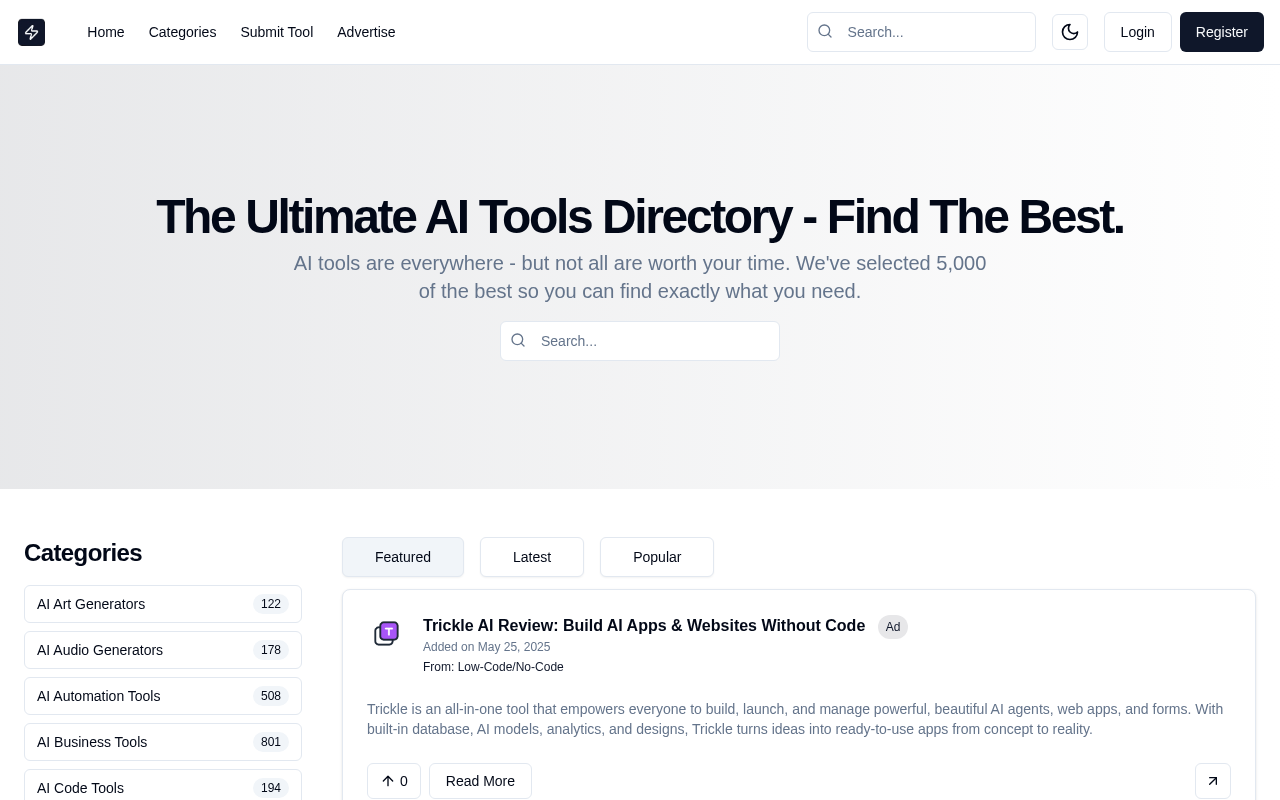The width and height of the screenshot is (1280, 800).
Task: Click the magnifier icon in the hero search box
Action: pyautogui.click(x=517, y=340)
